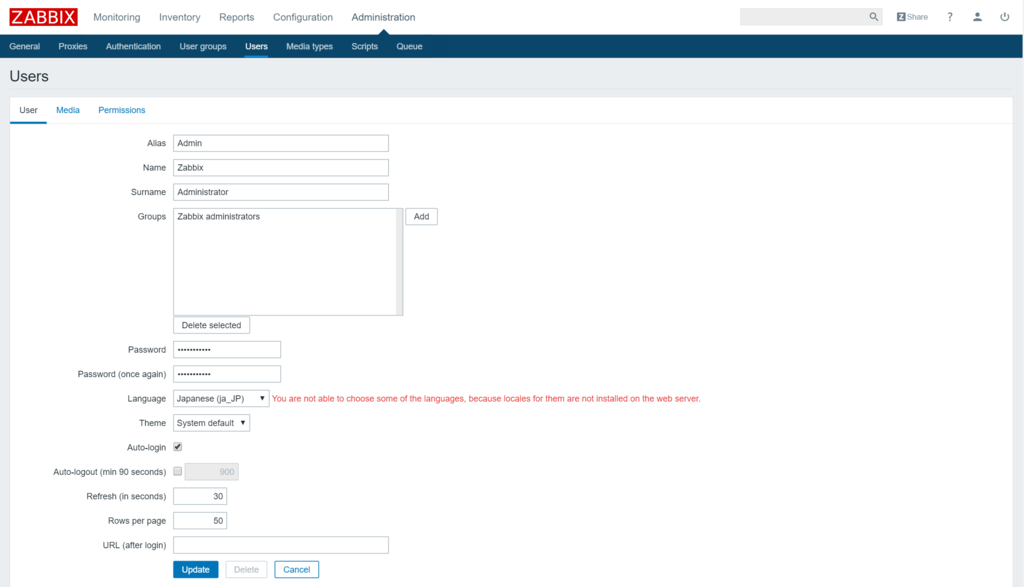Go to Media types submenu
The width and height of the screenshot is (1024, 587).
pos(310,46)
